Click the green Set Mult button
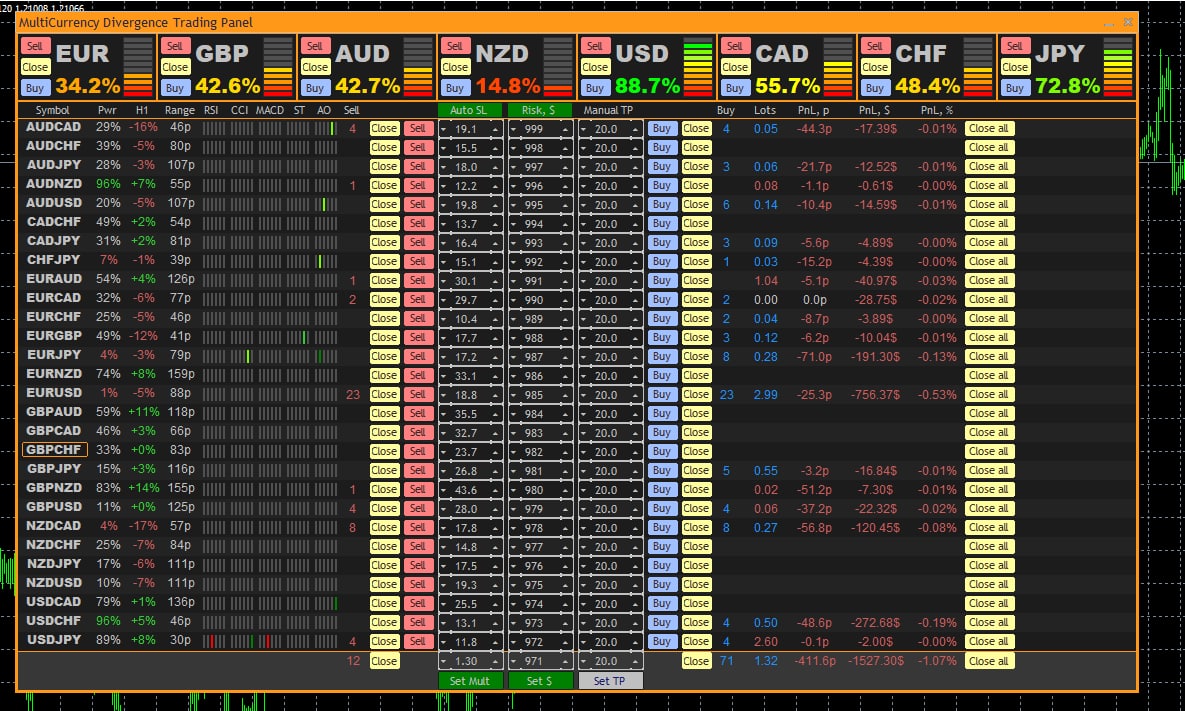 (469, 681)
